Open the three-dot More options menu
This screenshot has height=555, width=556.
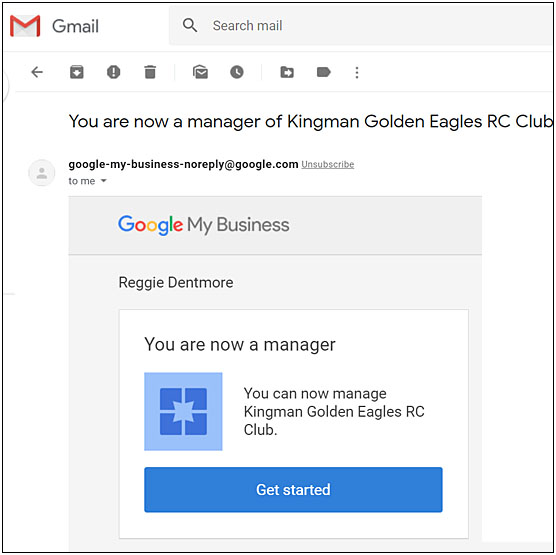357,72
